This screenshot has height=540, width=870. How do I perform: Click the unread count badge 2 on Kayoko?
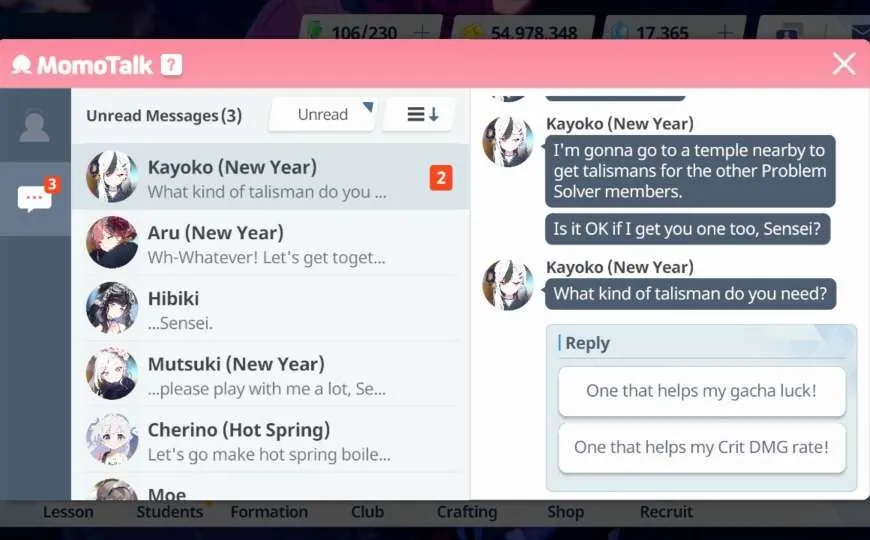[x=441, y=178]
